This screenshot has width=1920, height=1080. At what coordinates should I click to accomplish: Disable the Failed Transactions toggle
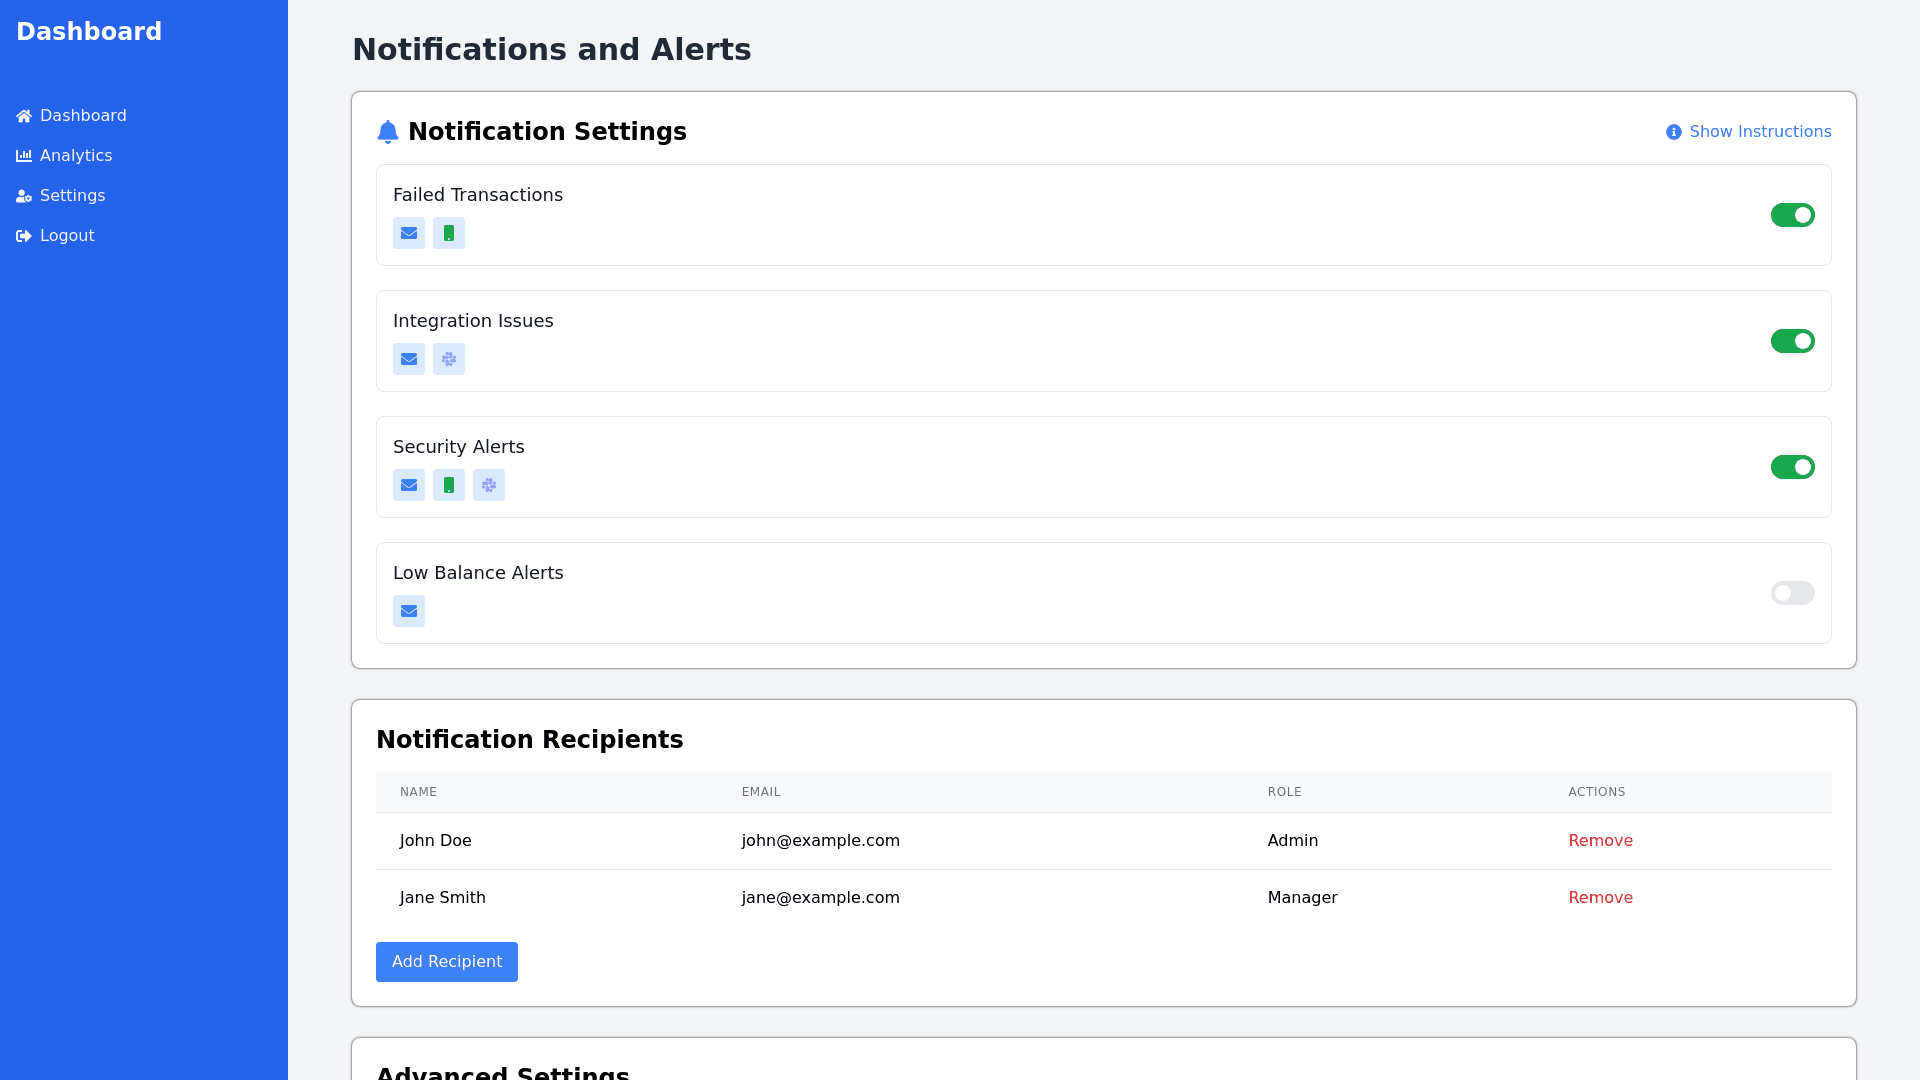(1792, 215)
